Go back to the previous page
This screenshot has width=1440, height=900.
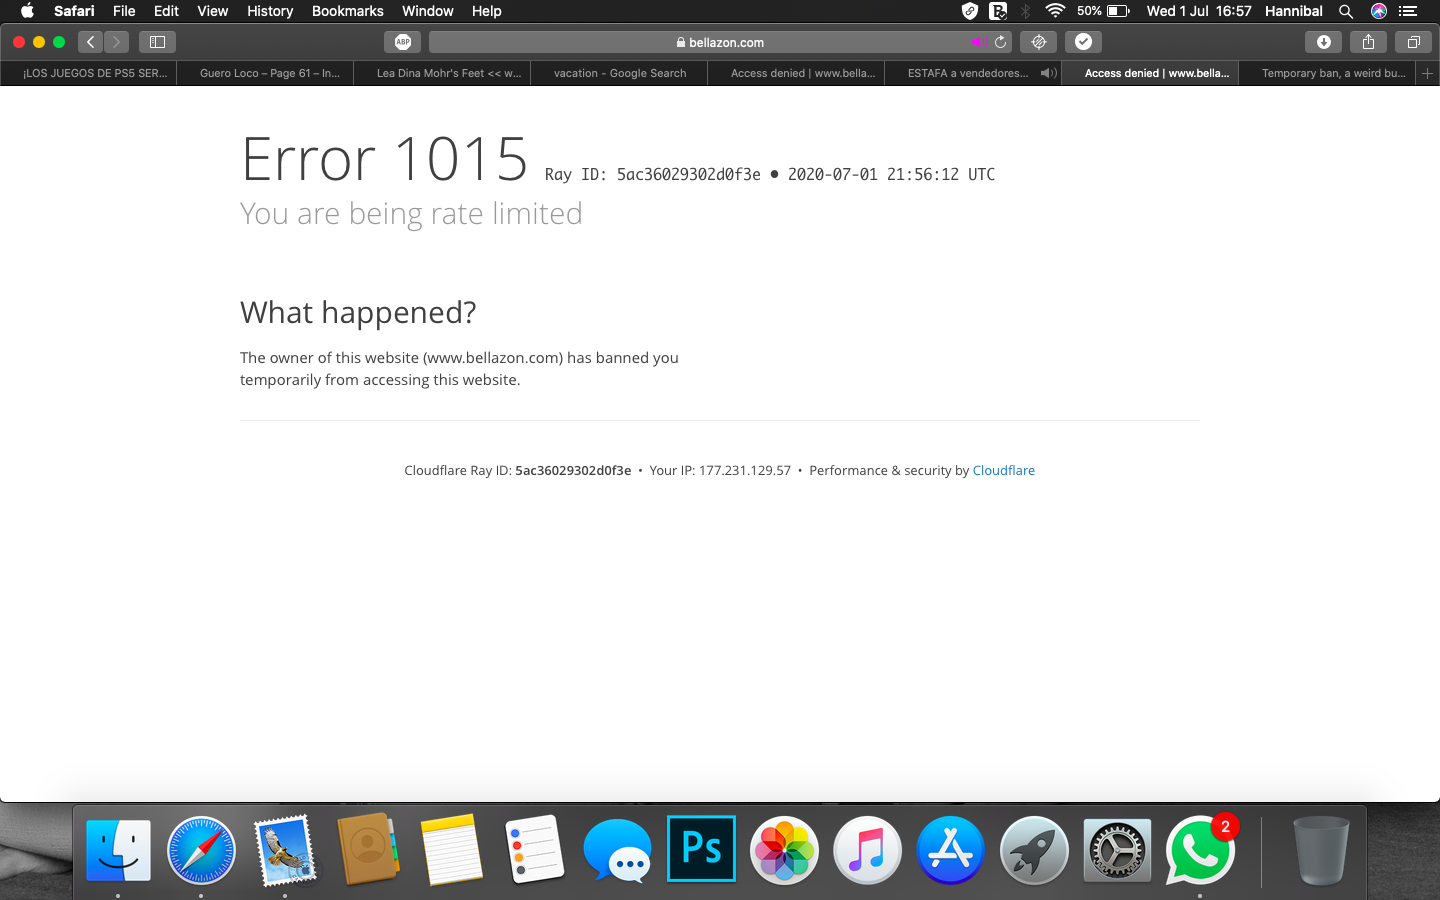(91, 42)
